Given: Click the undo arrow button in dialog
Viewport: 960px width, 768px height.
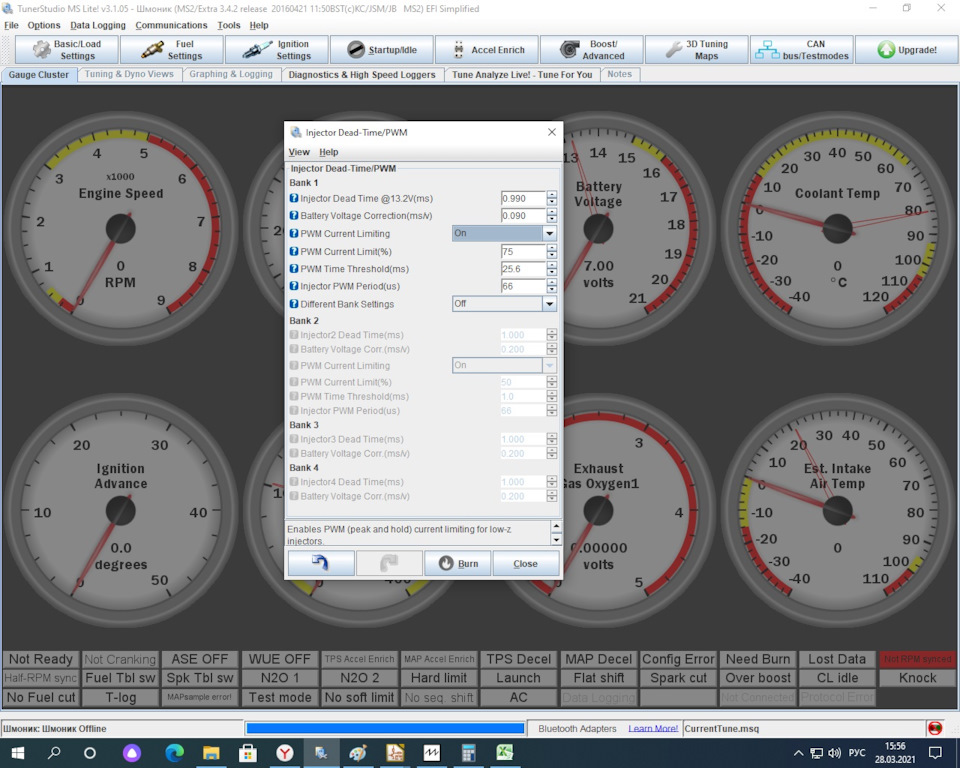Looking at the screenshot, I should 321,563.
